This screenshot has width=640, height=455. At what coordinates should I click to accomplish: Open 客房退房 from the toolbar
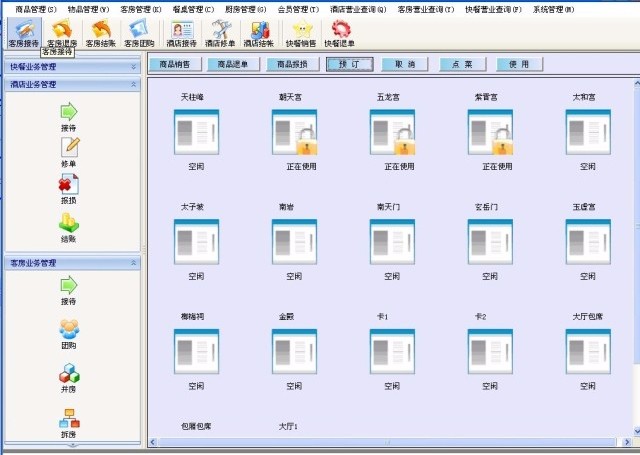point(62,33)
